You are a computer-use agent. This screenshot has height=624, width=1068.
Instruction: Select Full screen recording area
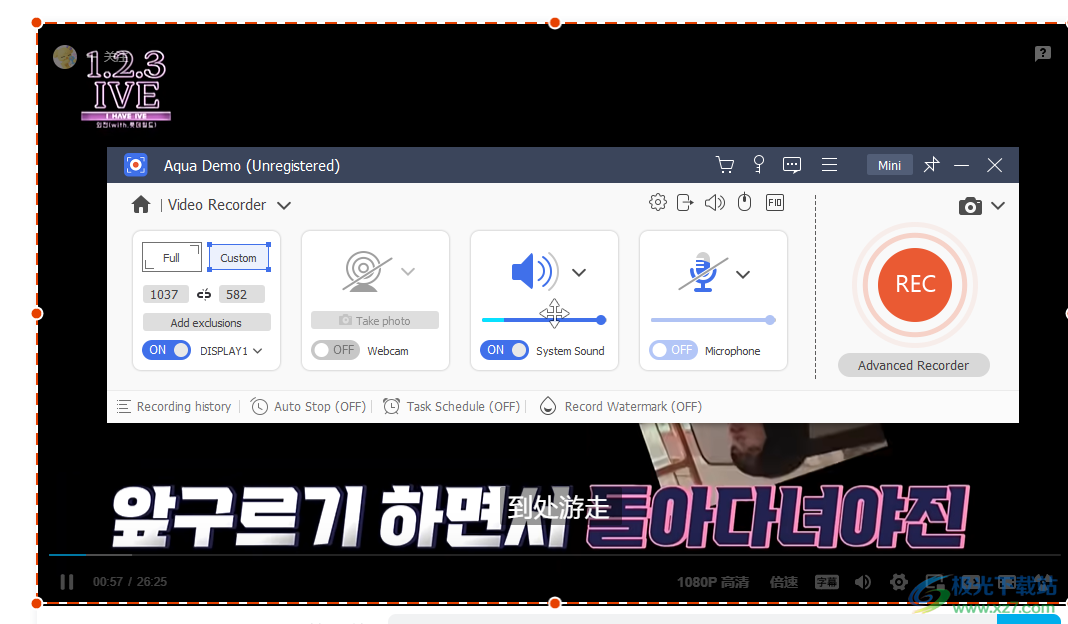point(172,258)
